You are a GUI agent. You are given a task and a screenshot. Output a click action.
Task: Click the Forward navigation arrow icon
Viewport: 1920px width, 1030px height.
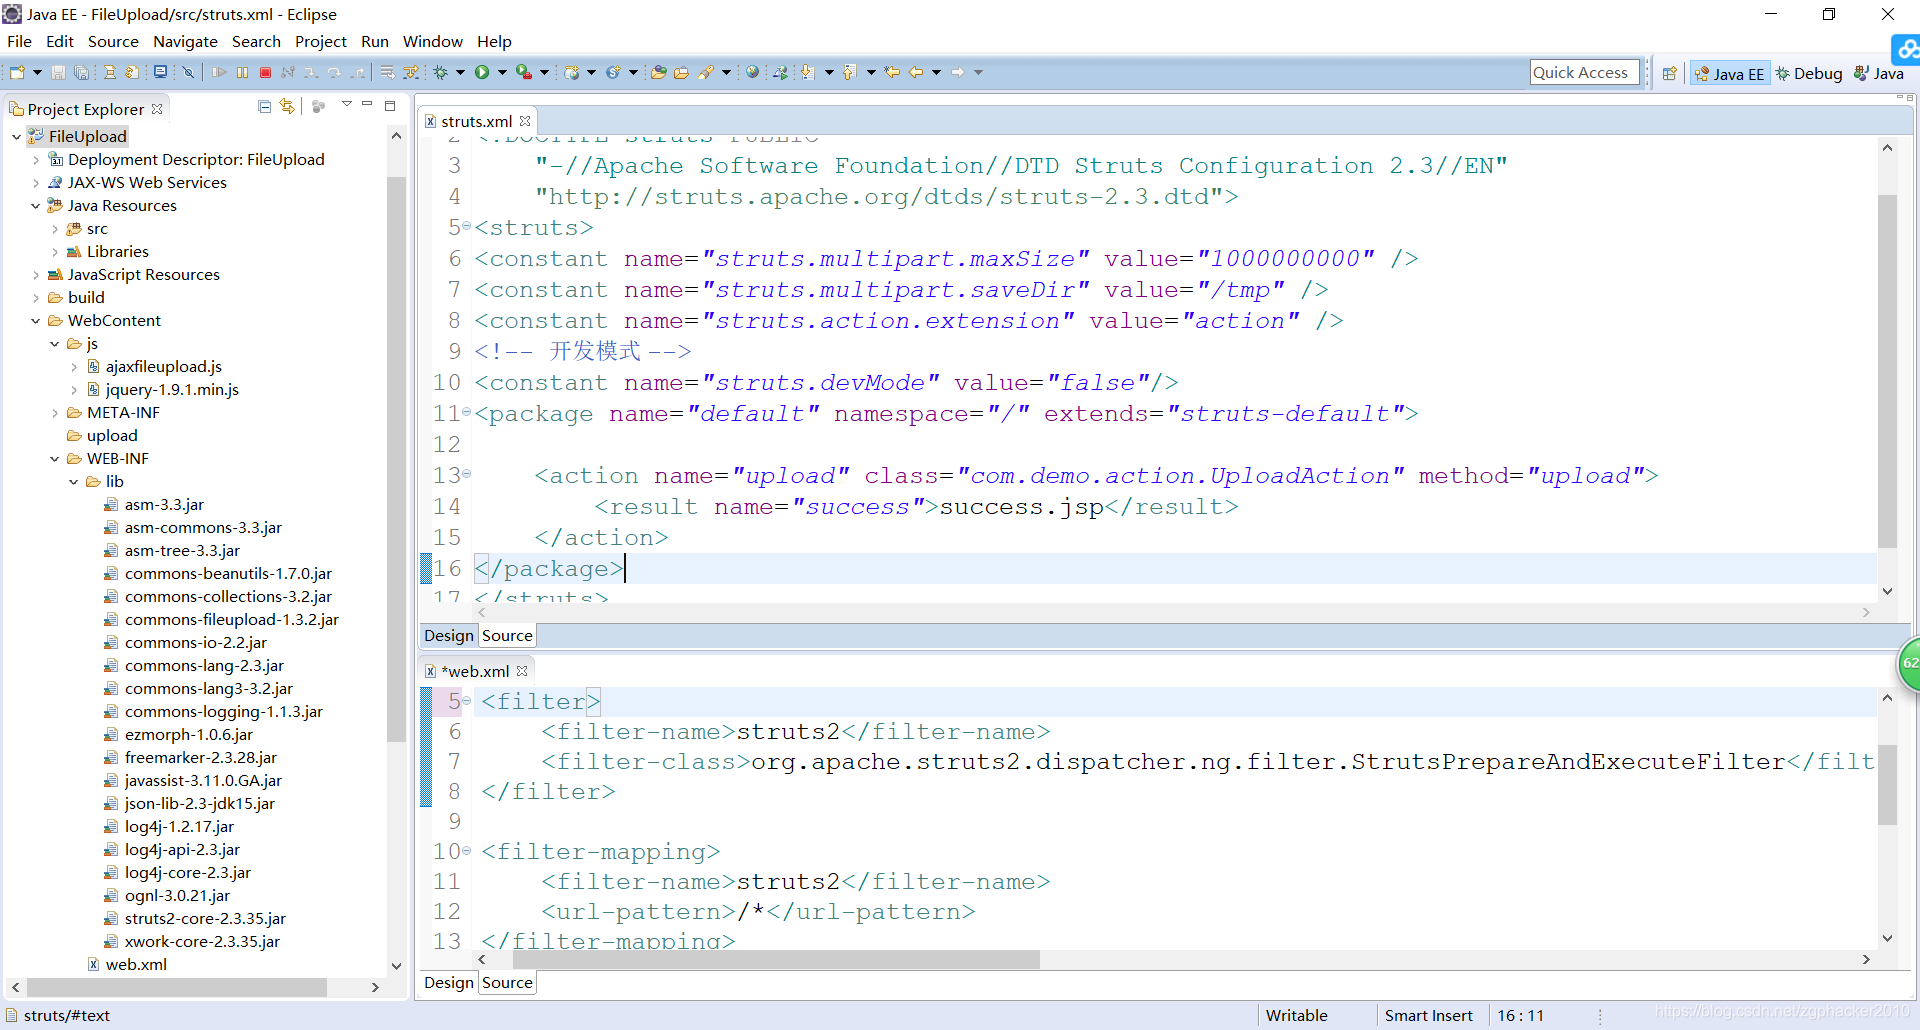(957, 72)
